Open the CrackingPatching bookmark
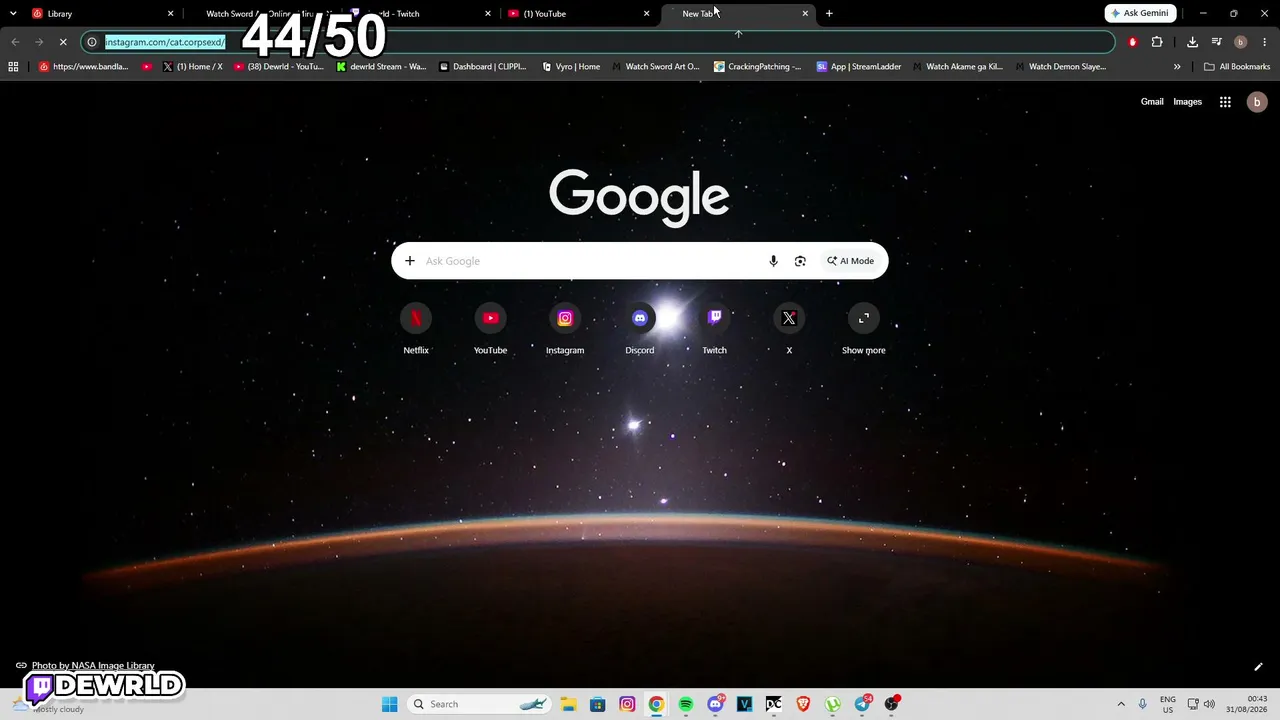This screenshot has width=1280, height=720. click(x=757, y=67)
